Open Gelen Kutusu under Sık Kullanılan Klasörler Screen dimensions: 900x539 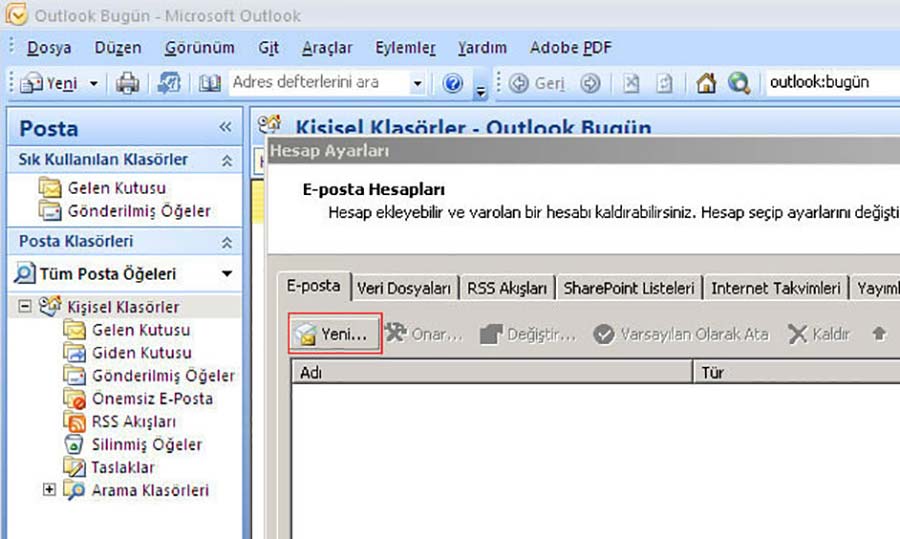pyautogui.click(x=117, y=188)
